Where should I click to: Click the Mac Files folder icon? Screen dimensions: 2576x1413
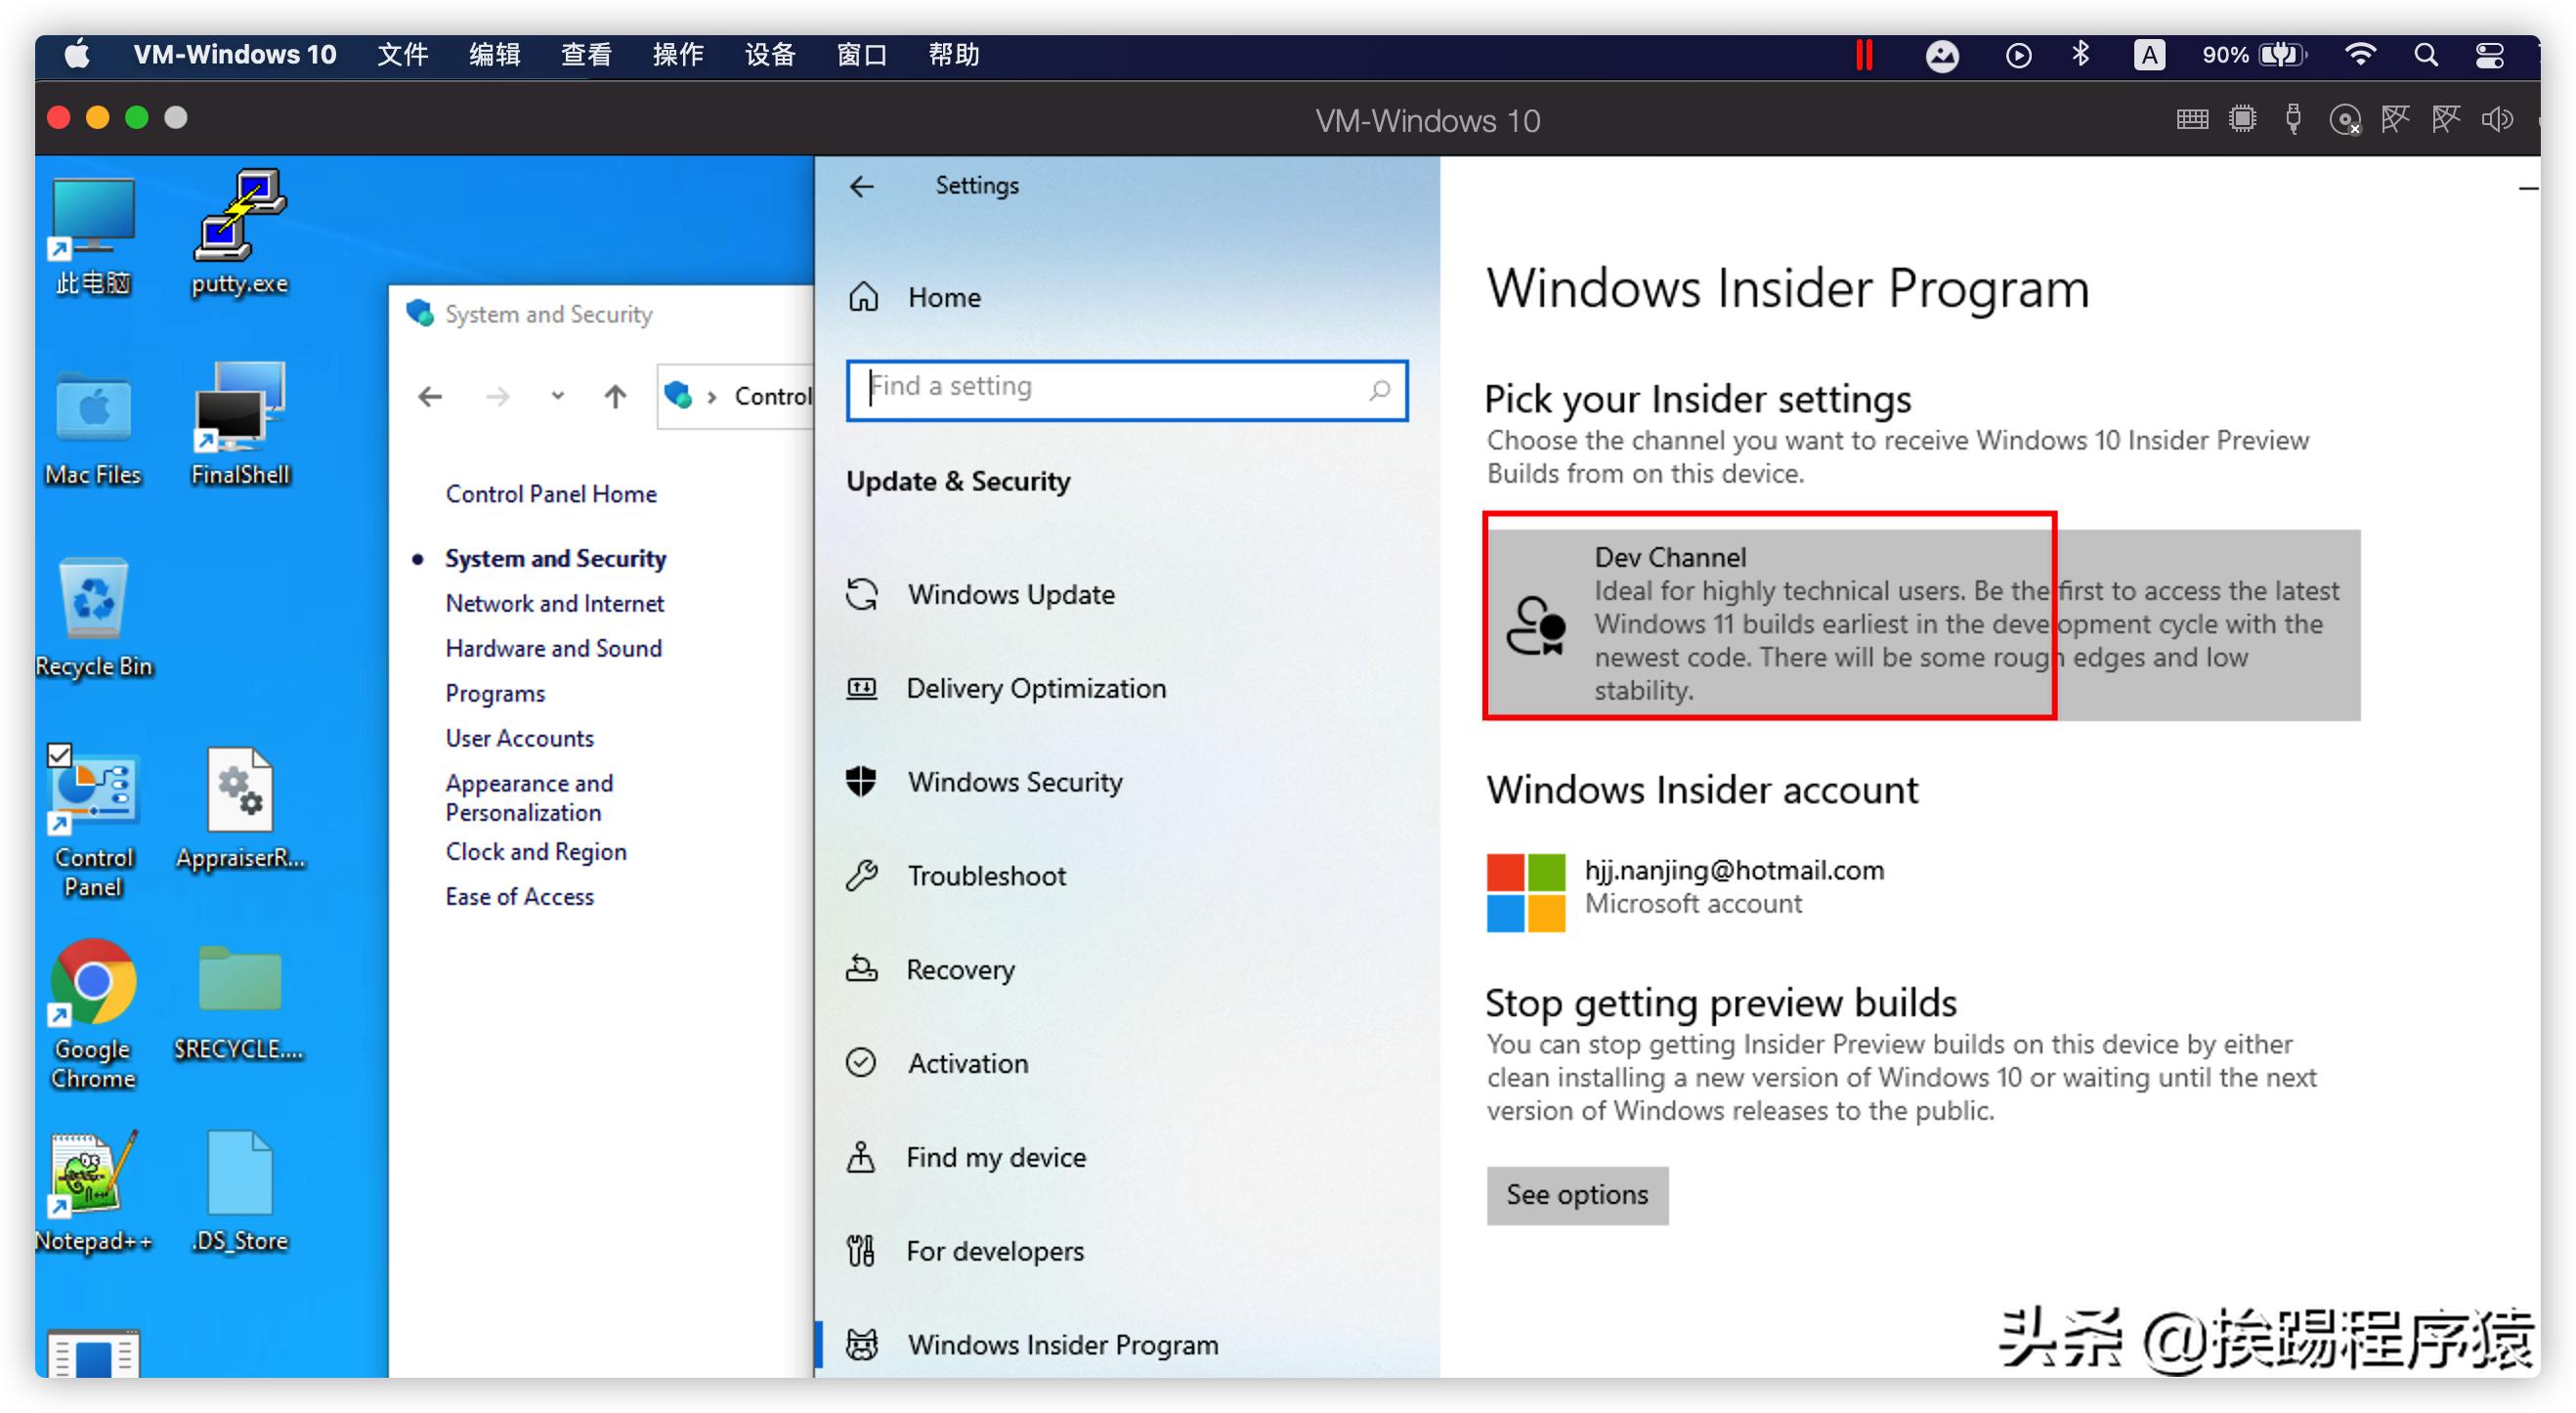pyautogui.click(x=93, y=409)
